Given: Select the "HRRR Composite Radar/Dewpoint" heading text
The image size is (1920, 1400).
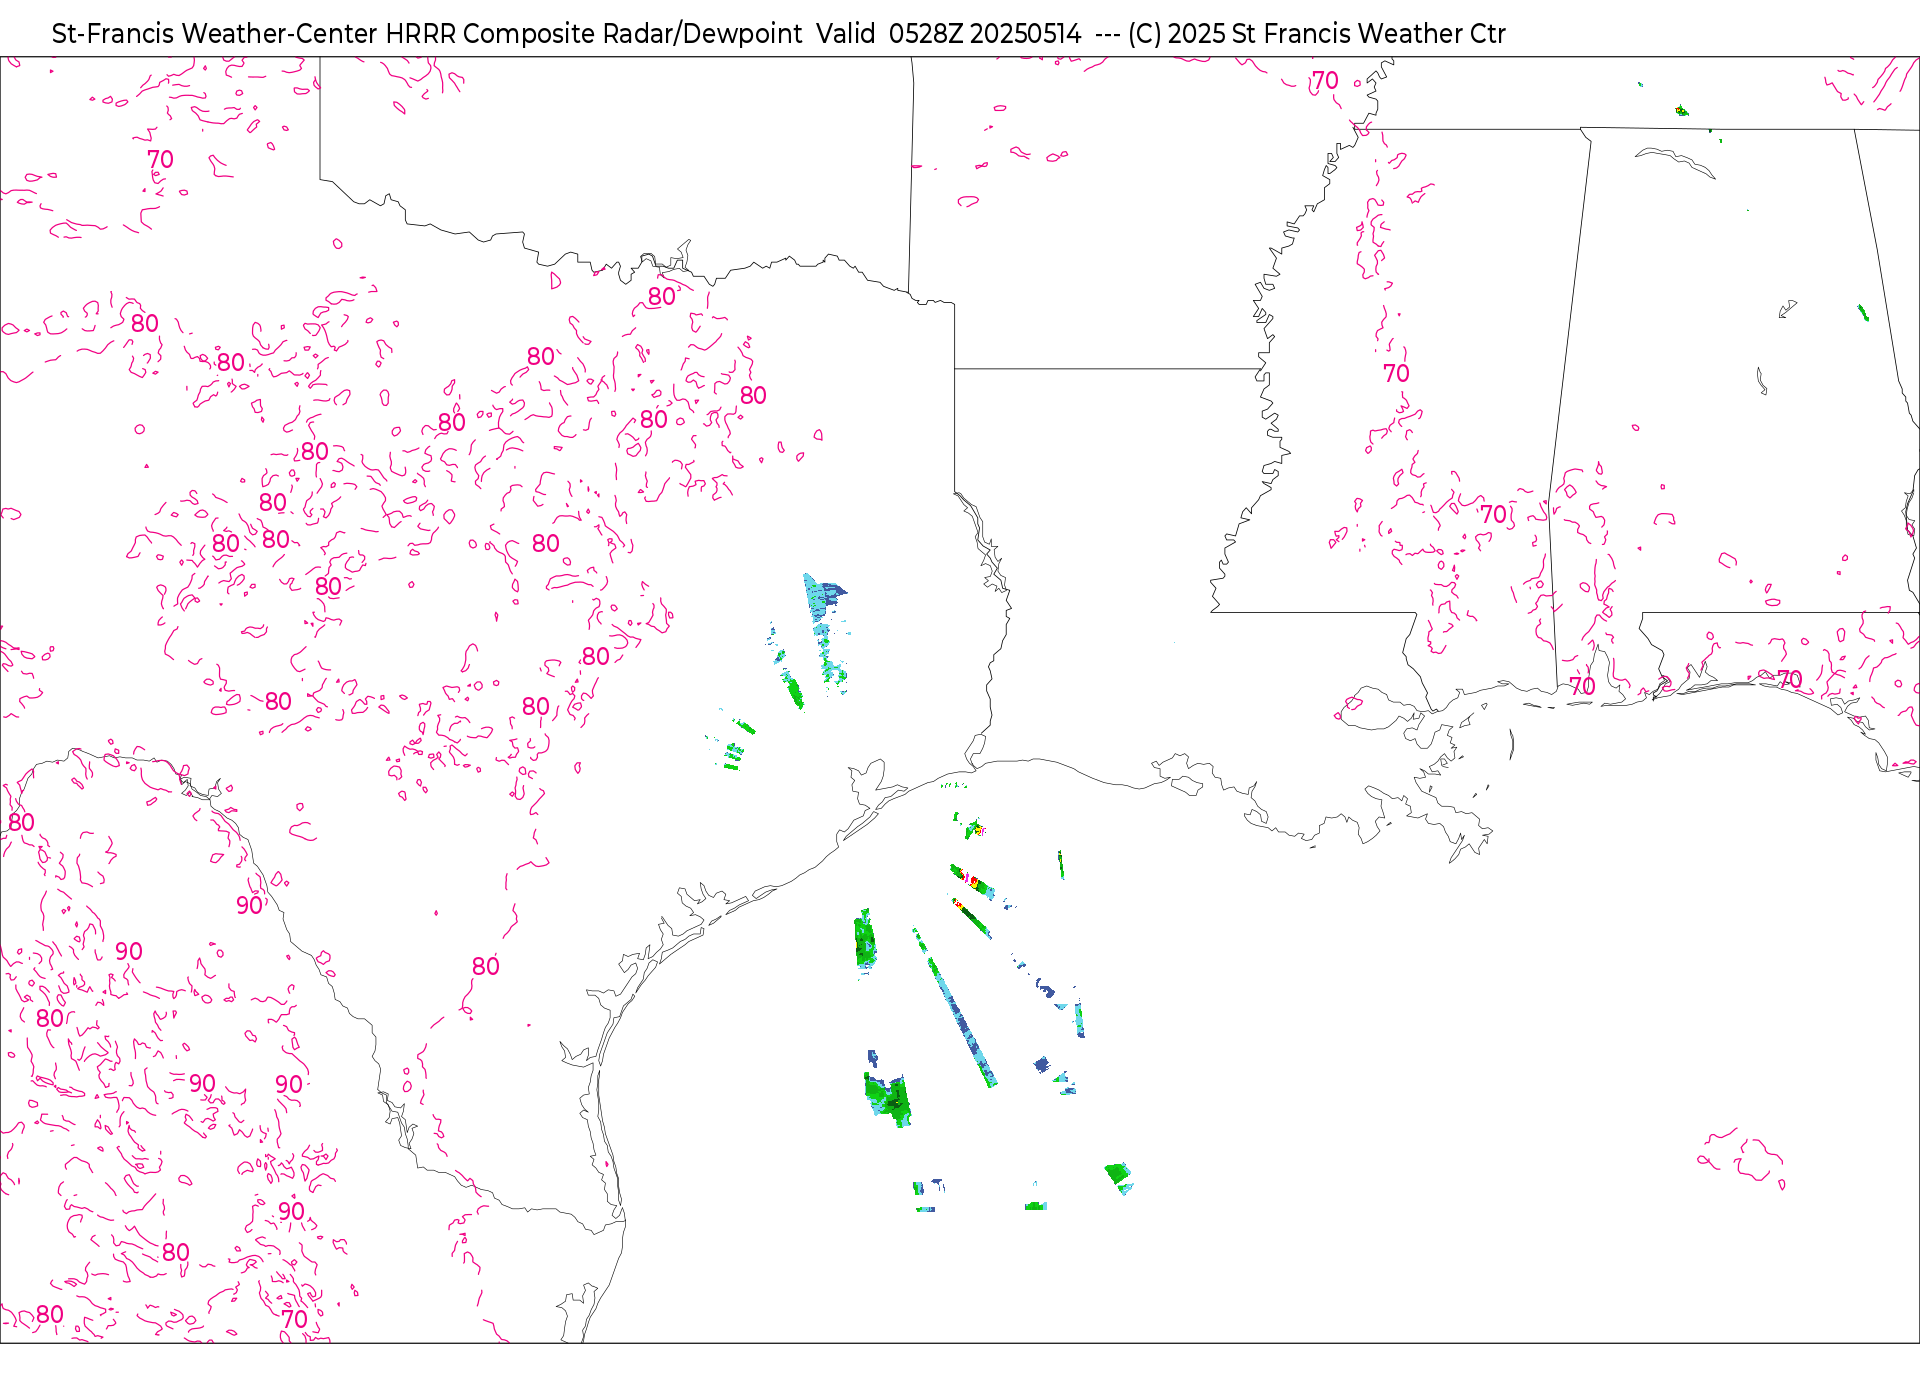Looking at the screenshot, I should (594, 34).
